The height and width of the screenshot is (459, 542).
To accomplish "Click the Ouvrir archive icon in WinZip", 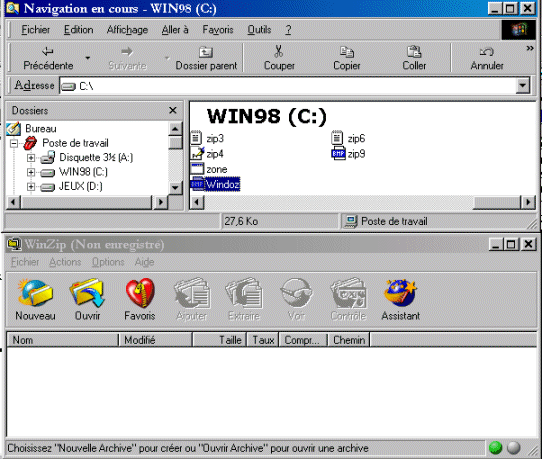I will tap(87, 293).
